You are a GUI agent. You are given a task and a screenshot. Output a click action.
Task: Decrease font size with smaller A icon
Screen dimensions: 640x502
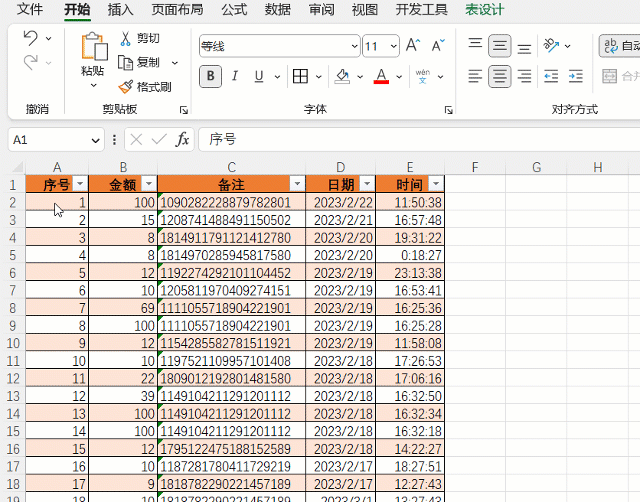pyautogui.click(x=438, y=45)
